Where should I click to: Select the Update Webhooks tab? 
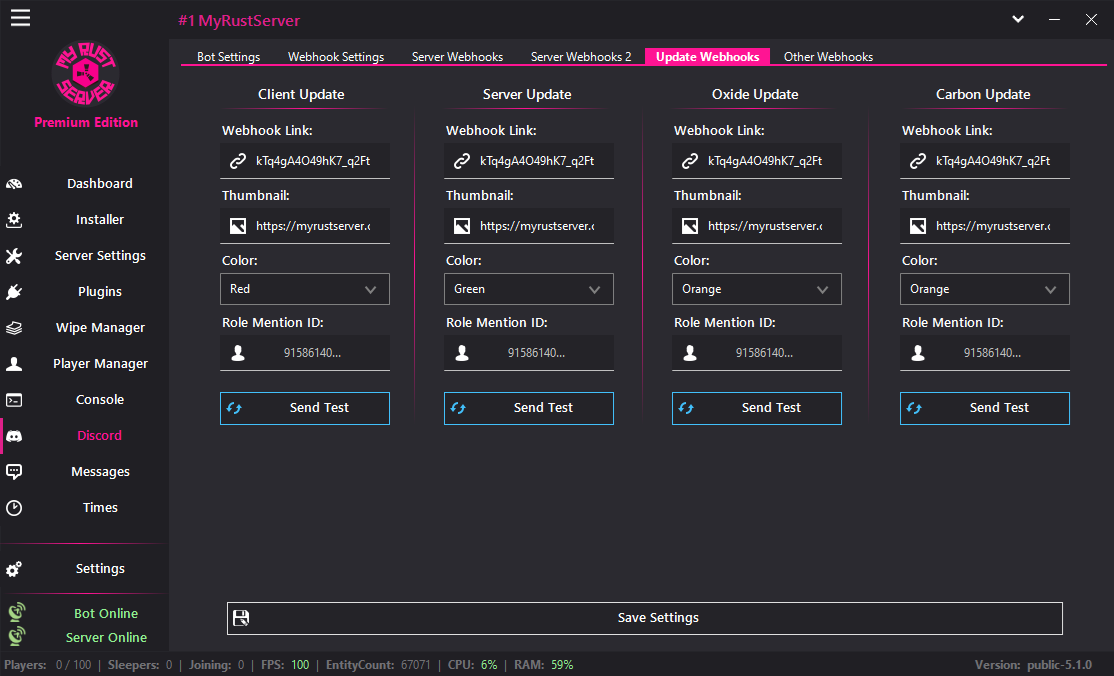[708, 57]
